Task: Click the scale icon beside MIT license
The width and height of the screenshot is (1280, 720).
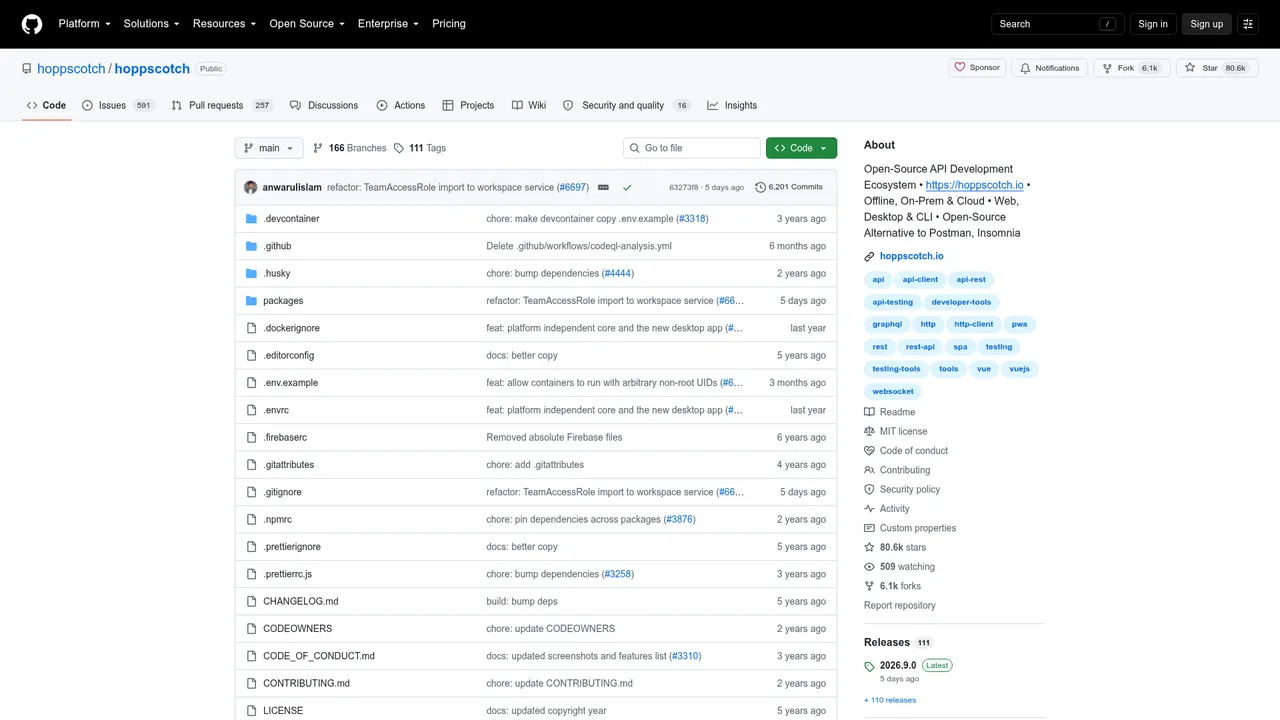Action: point(870,431)
